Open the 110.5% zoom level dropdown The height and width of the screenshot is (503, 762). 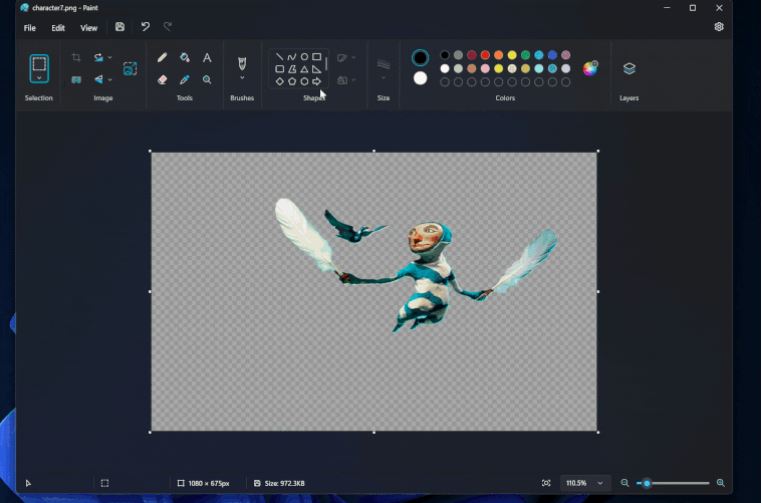[600, 483]
